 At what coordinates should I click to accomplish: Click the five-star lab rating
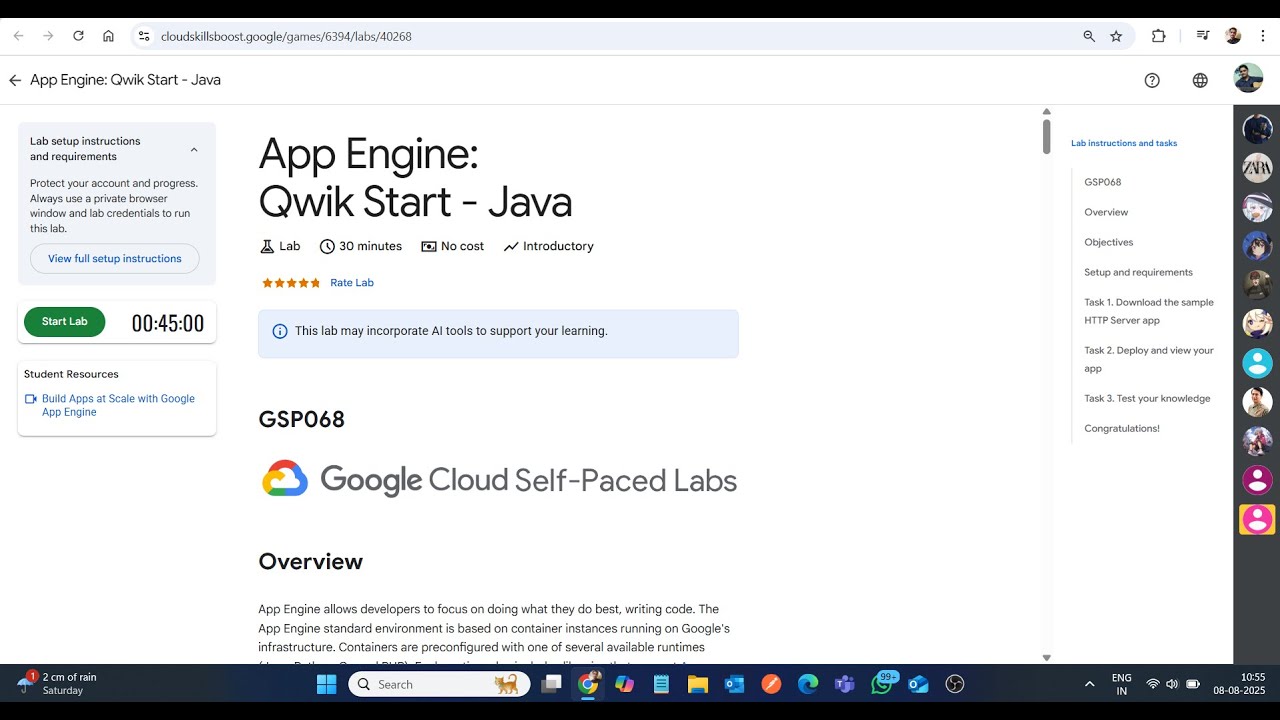pyautogui.click(x=291, y=283)
